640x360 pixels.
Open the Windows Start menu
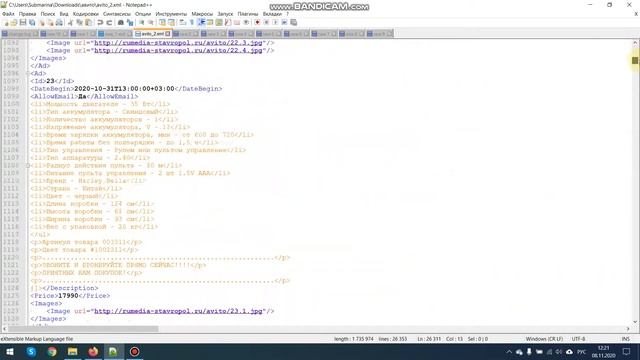(x=10, y=352)
